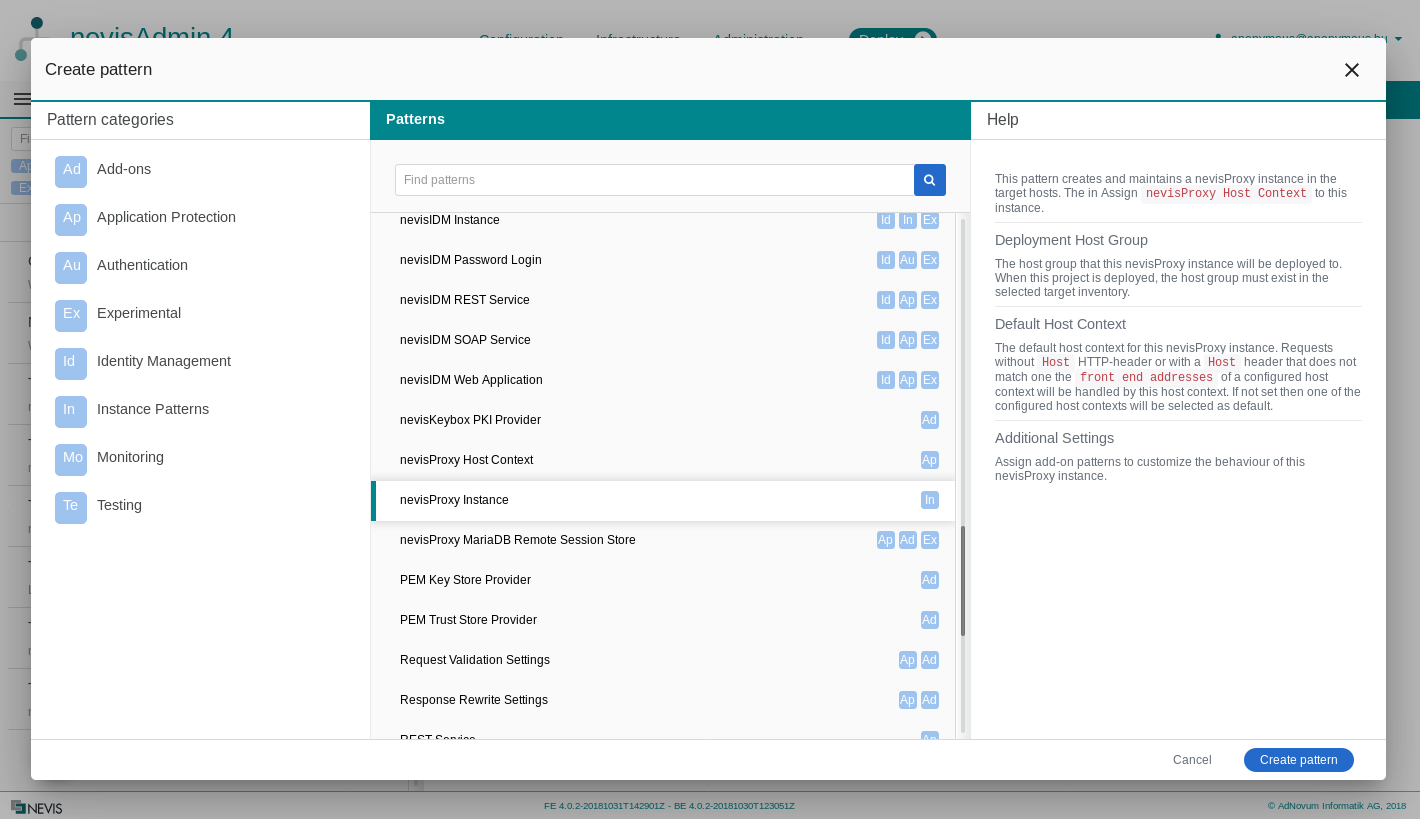Select the nevisIDM SOAP Service pattern name
1420x819 pixels.
pyautogui.click(x=466, y=340)
